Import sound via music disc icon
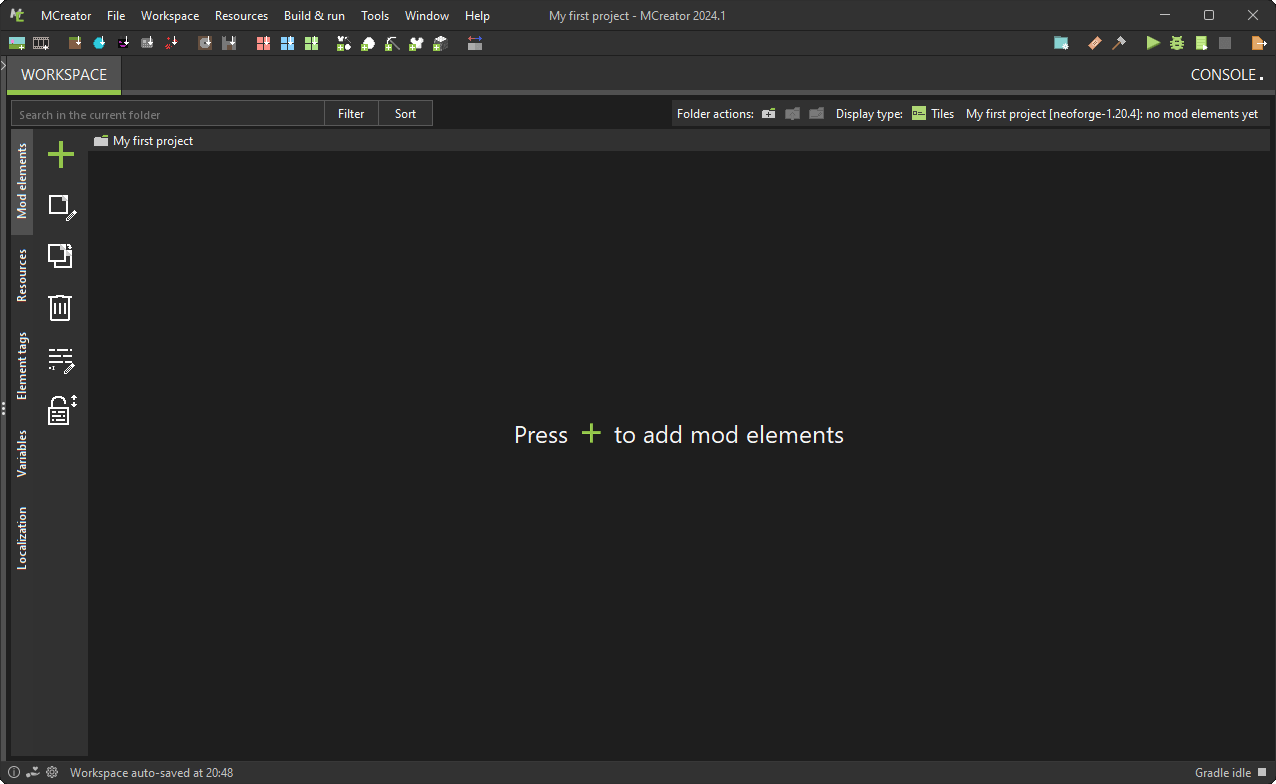 pyautogui.click(x=205, y=43)
